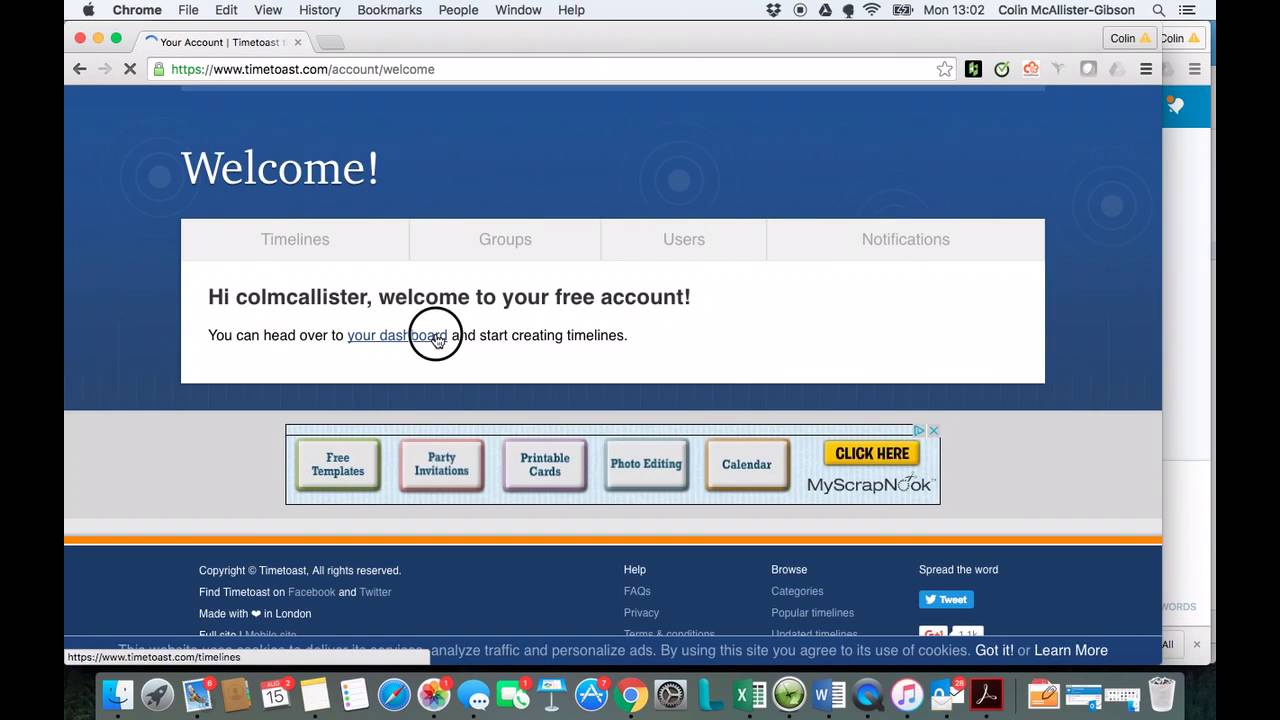
Task: Bookmark this page with the star icon
Action: coord(944,69)
